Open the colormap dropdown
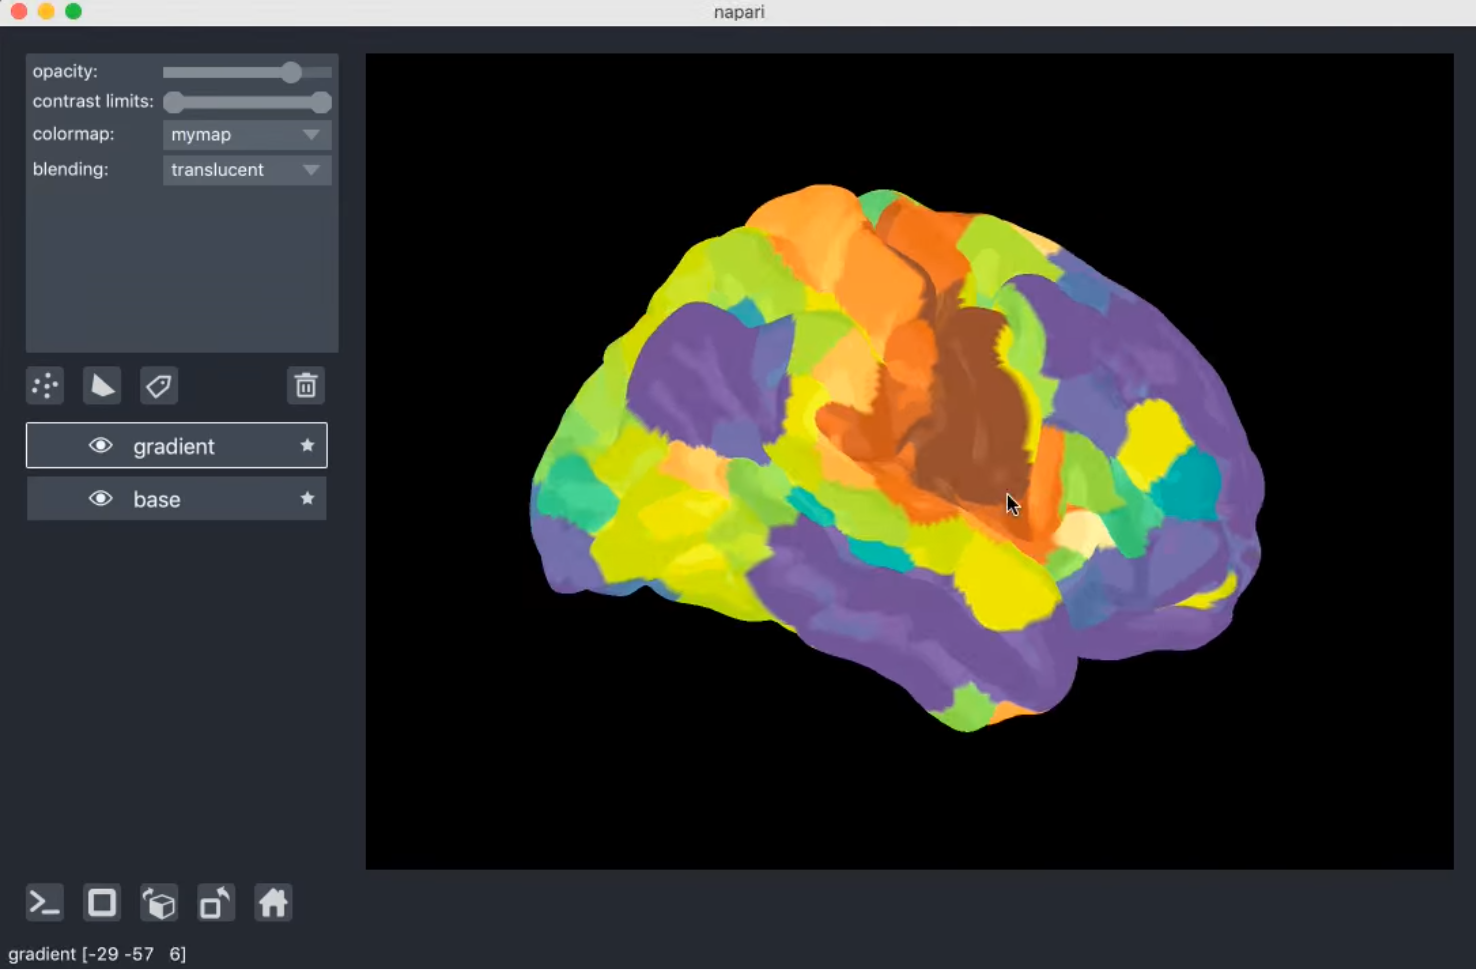Image resolution: width=1476 pixels, height=970 pixels. (x=246, y=134)
